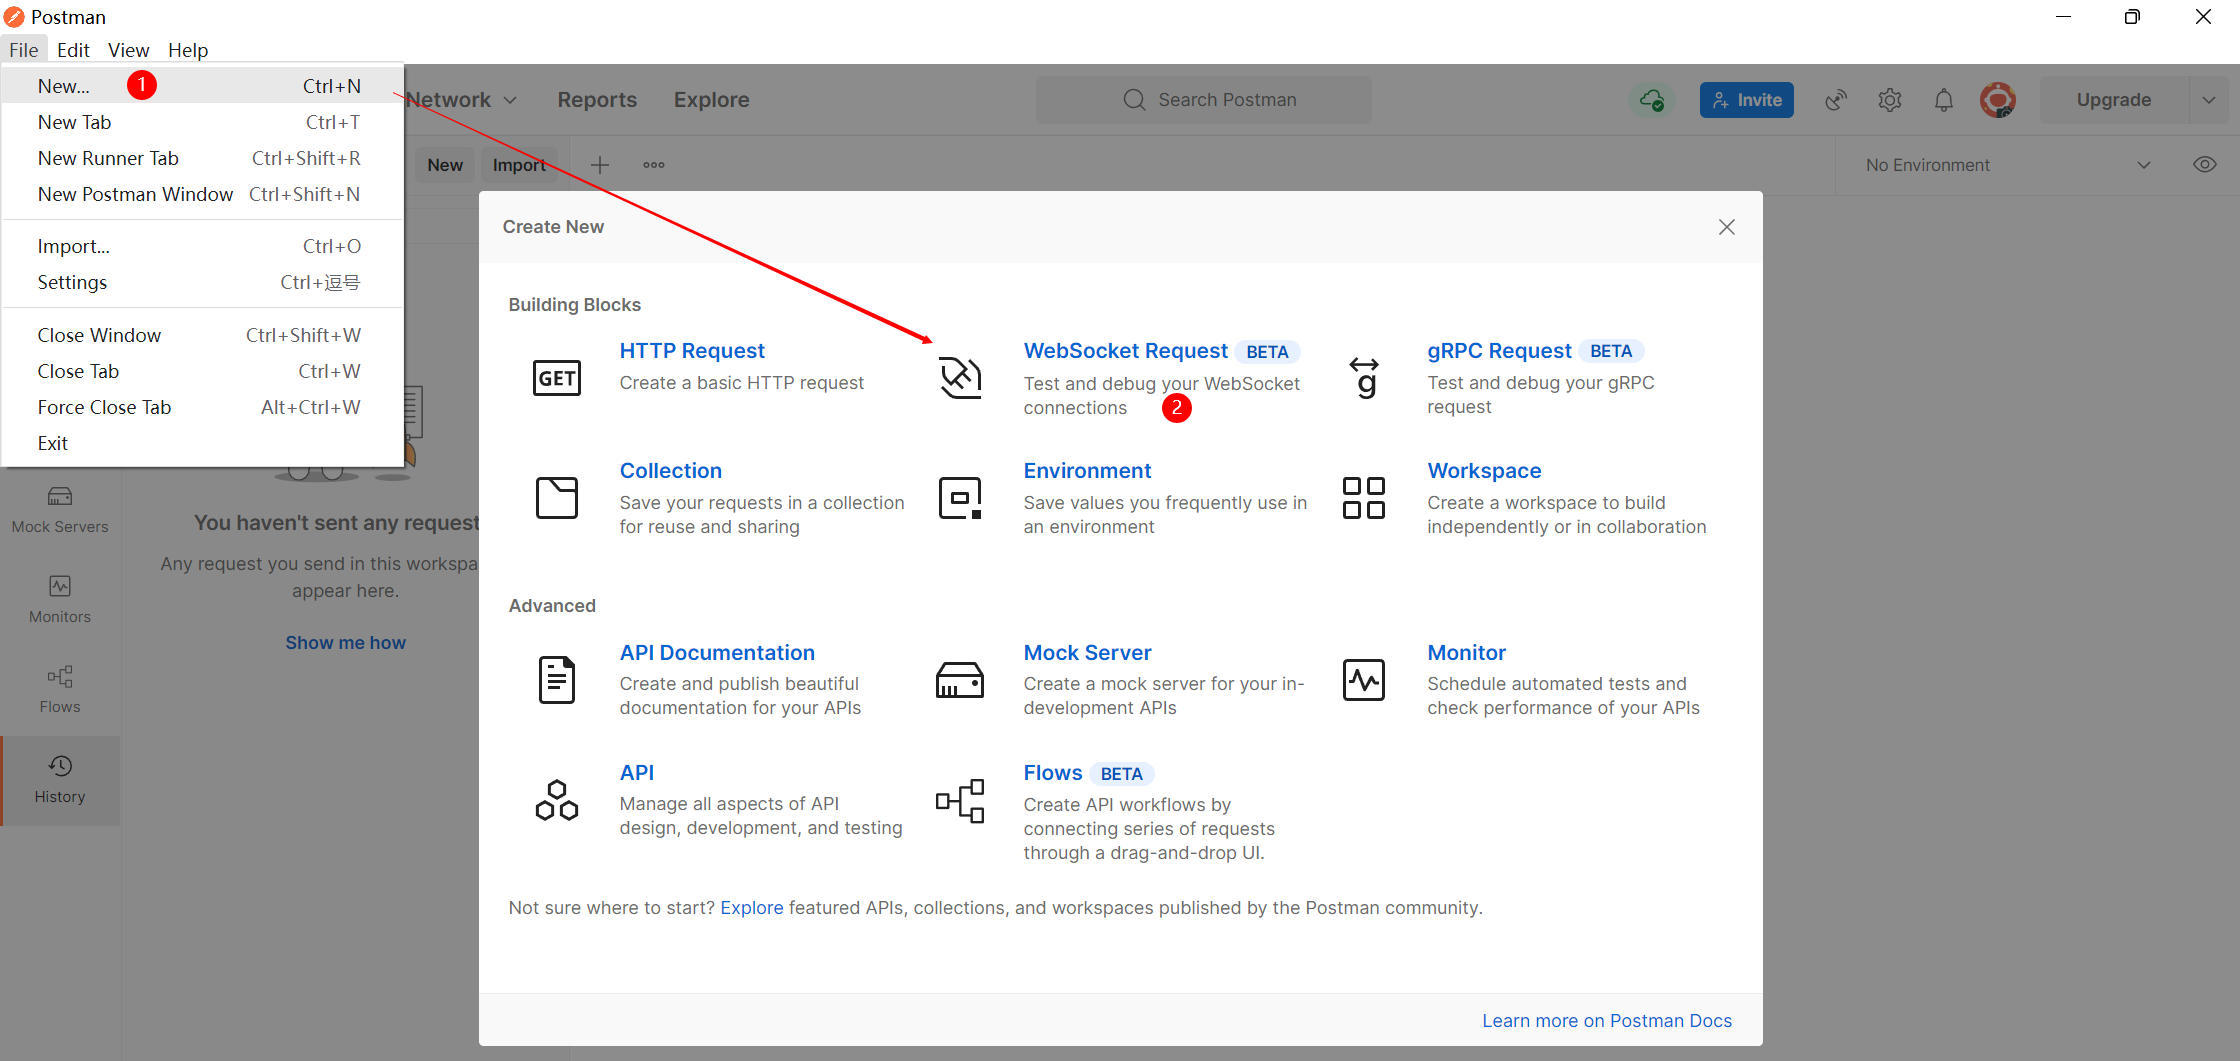Click the Upgrade button
Viewport: 2240px width, 1061px height.
coord(2113,100)
